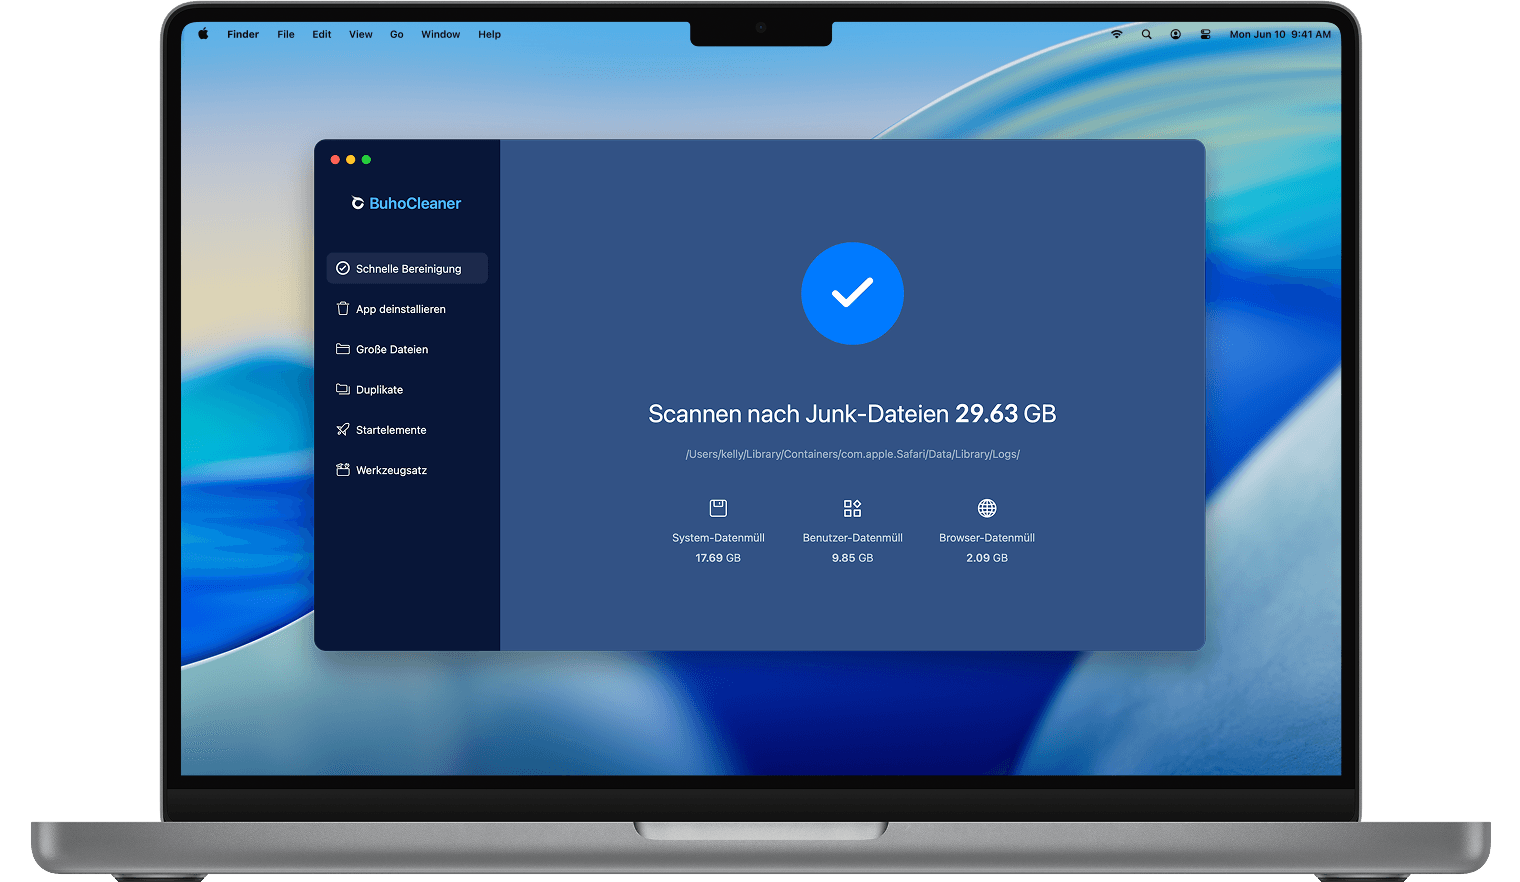
Task: Click the large blue checkmark circle
Action: 852,293
